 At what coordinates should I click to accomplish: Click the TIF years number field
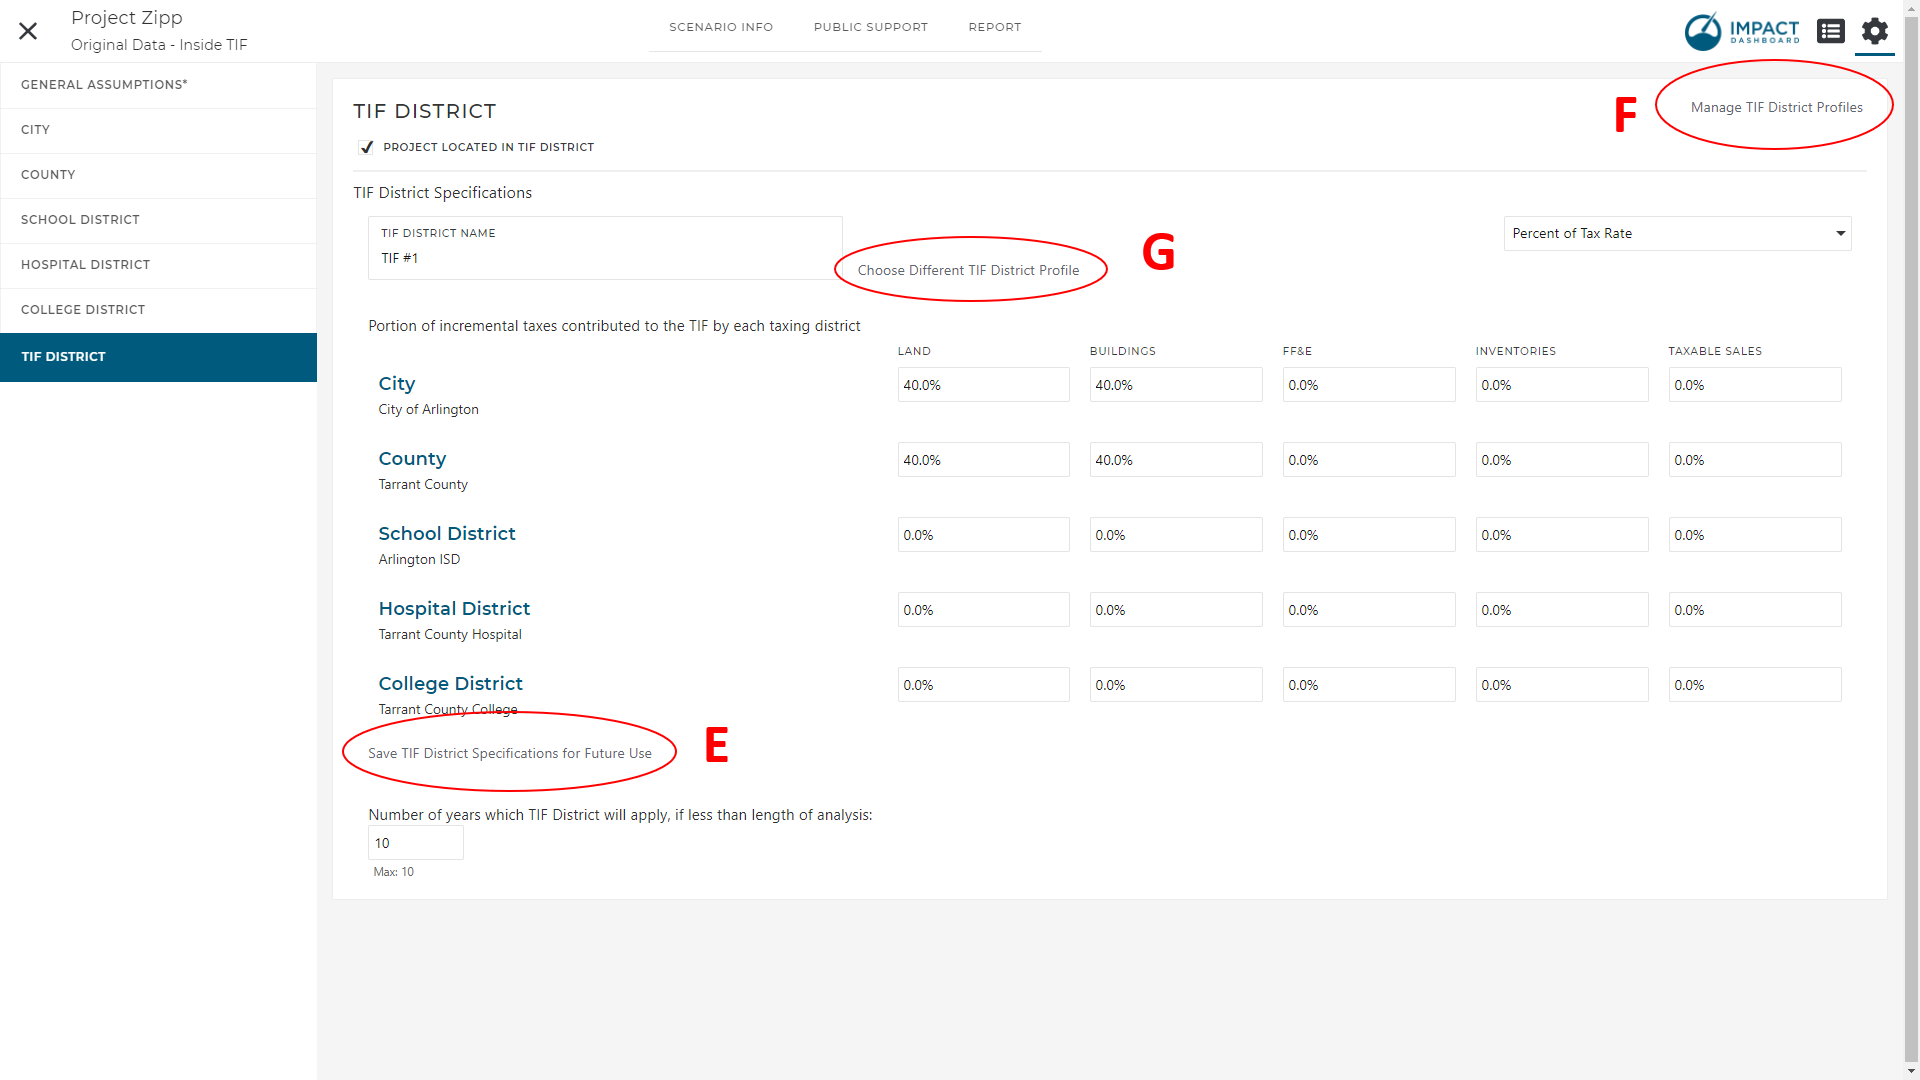[x=415, y=843]
